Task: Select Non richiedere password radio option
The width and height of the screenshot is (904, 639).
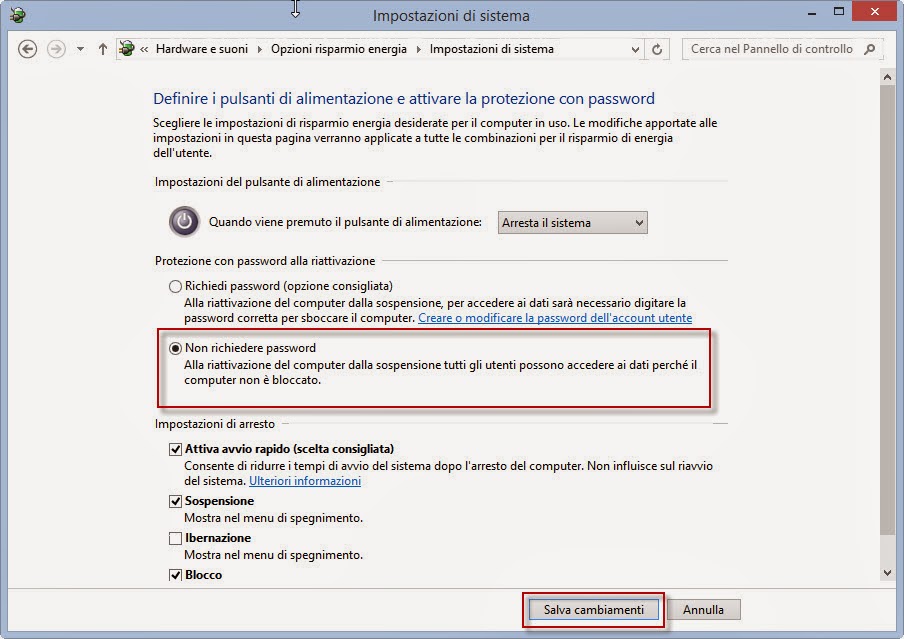Action: [x=175, y=348]
